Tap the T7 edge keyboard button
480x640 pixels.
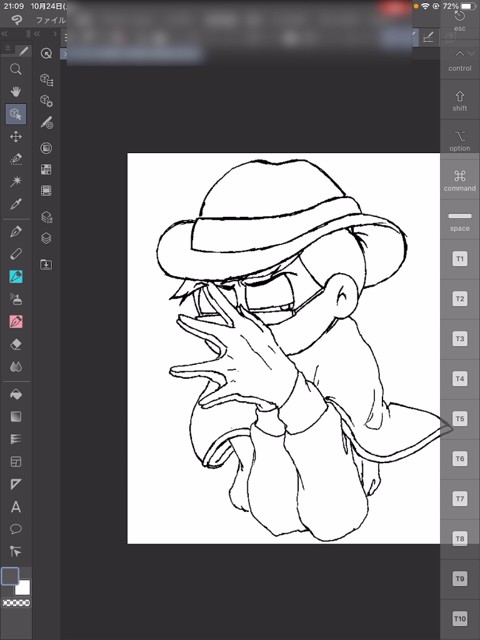coord(460,499)
